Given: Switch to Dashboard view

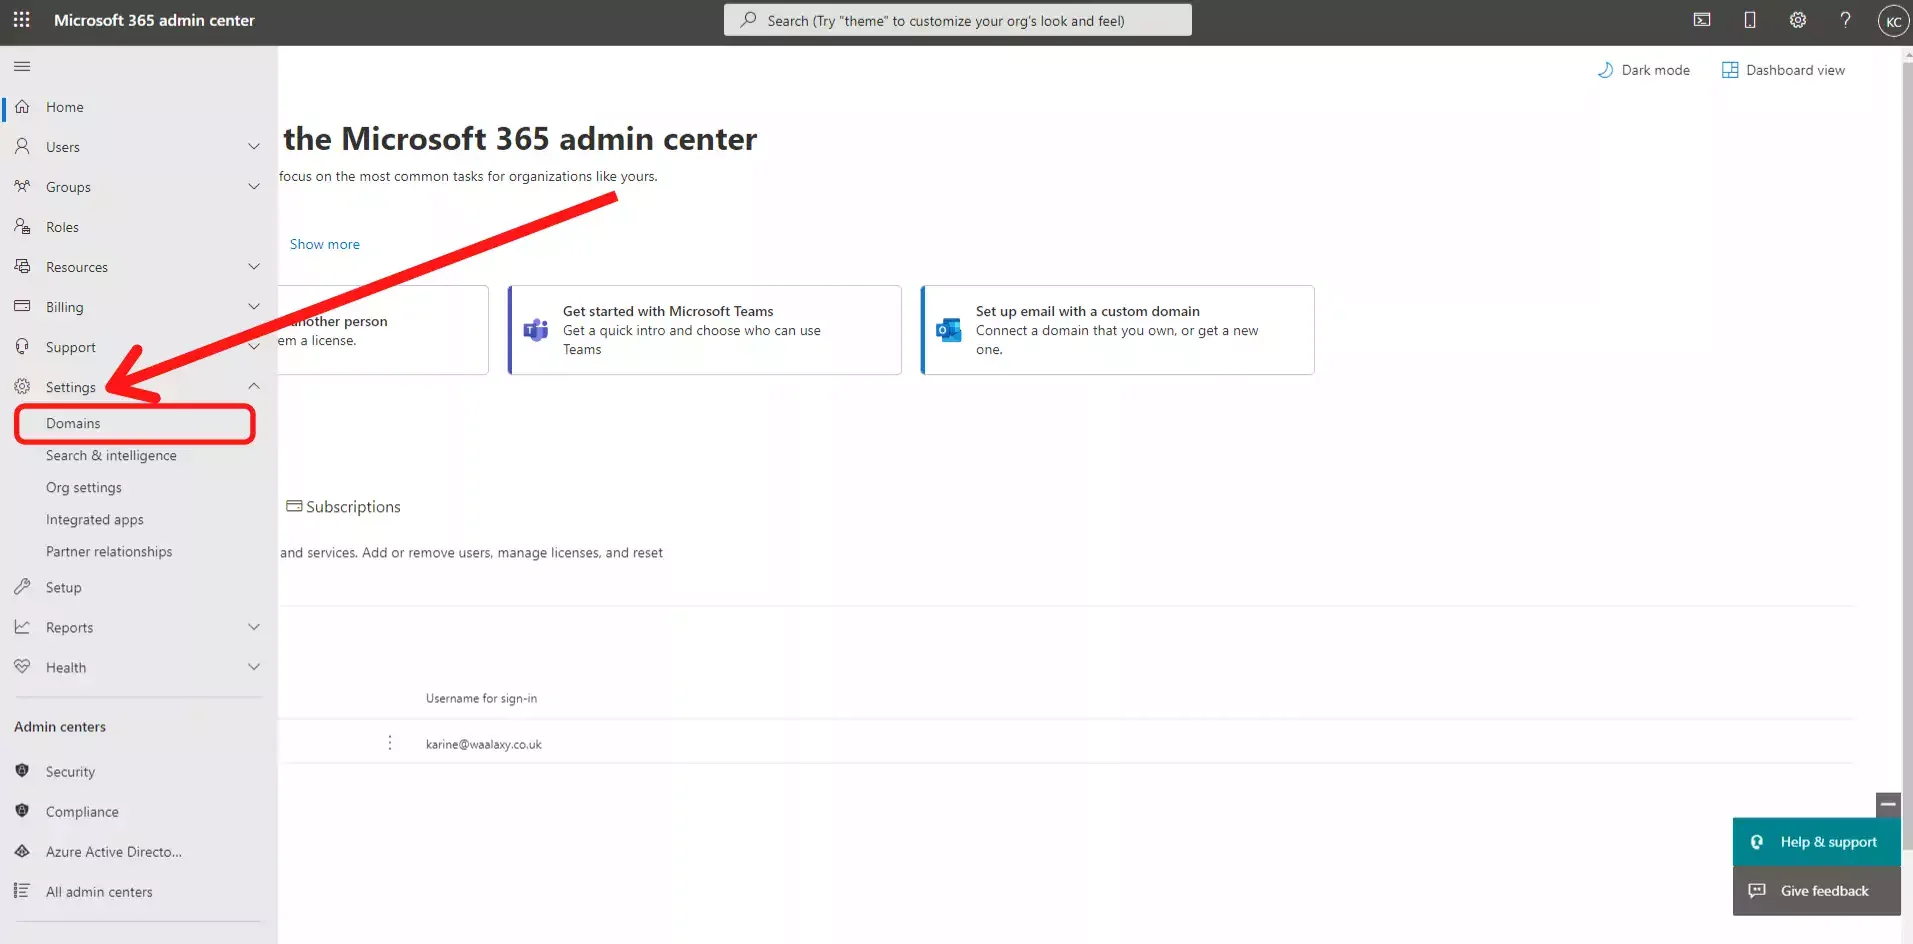Looking at the screenshot, I should click(x=1784, y=70).
